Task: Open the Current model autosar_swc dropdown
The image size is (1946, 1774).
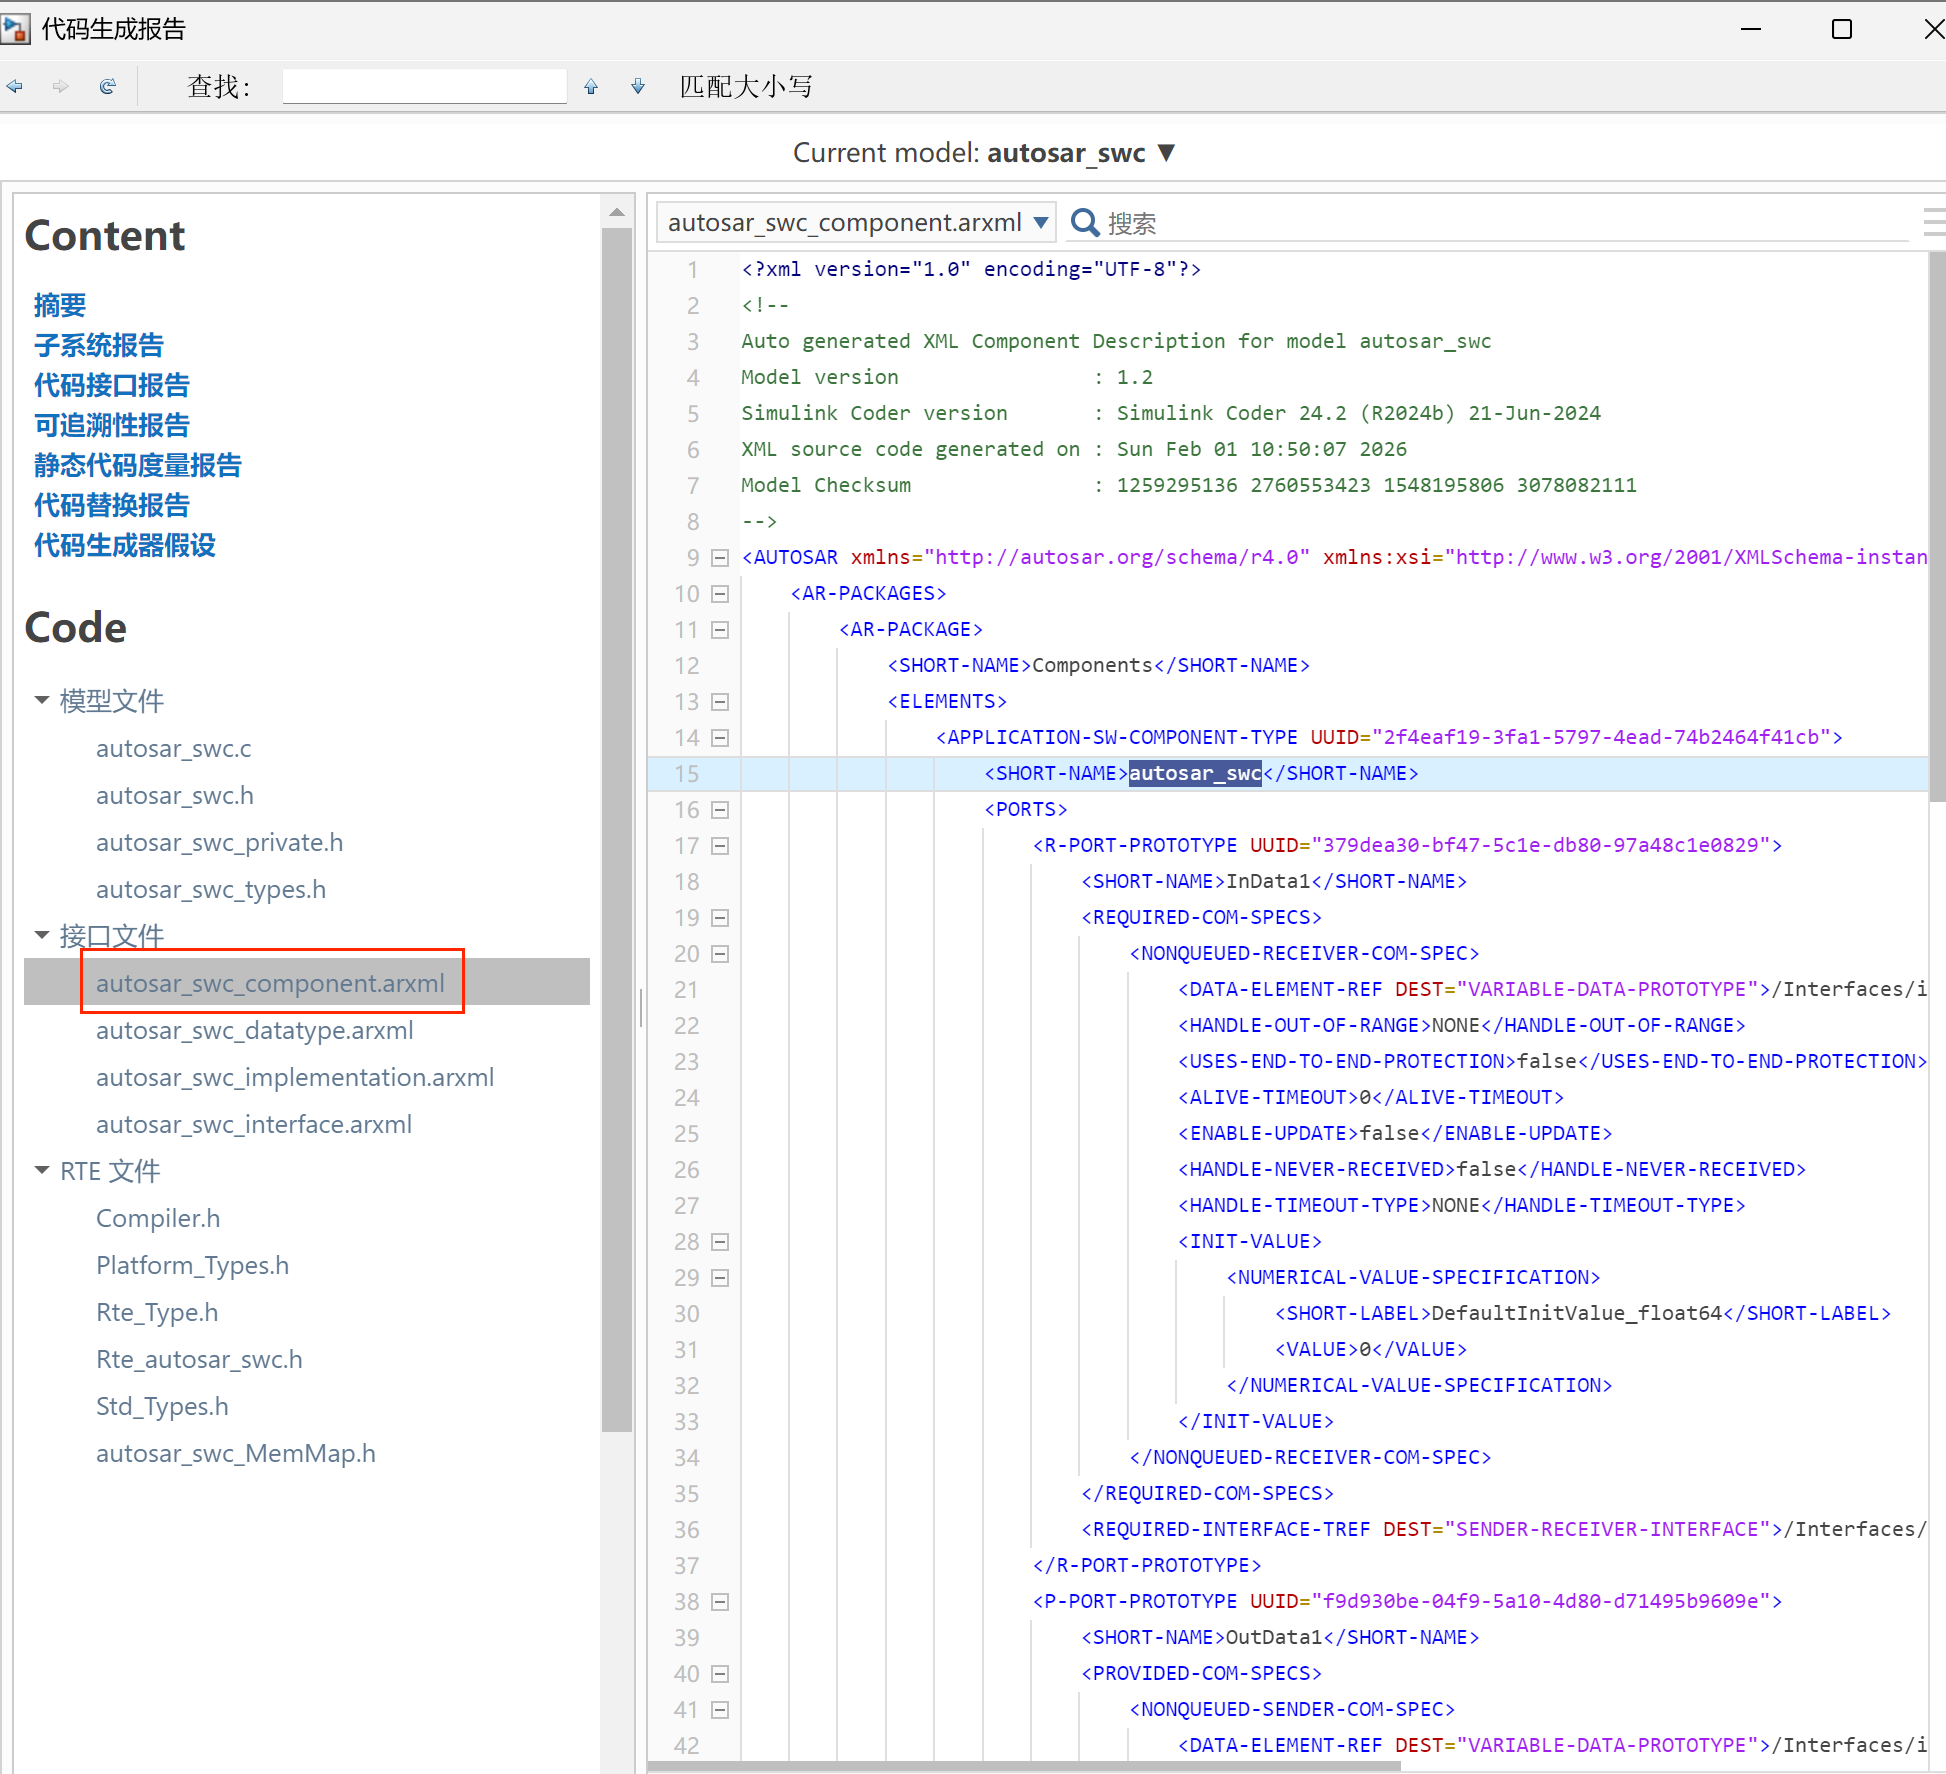Action: click(1166, 153)
